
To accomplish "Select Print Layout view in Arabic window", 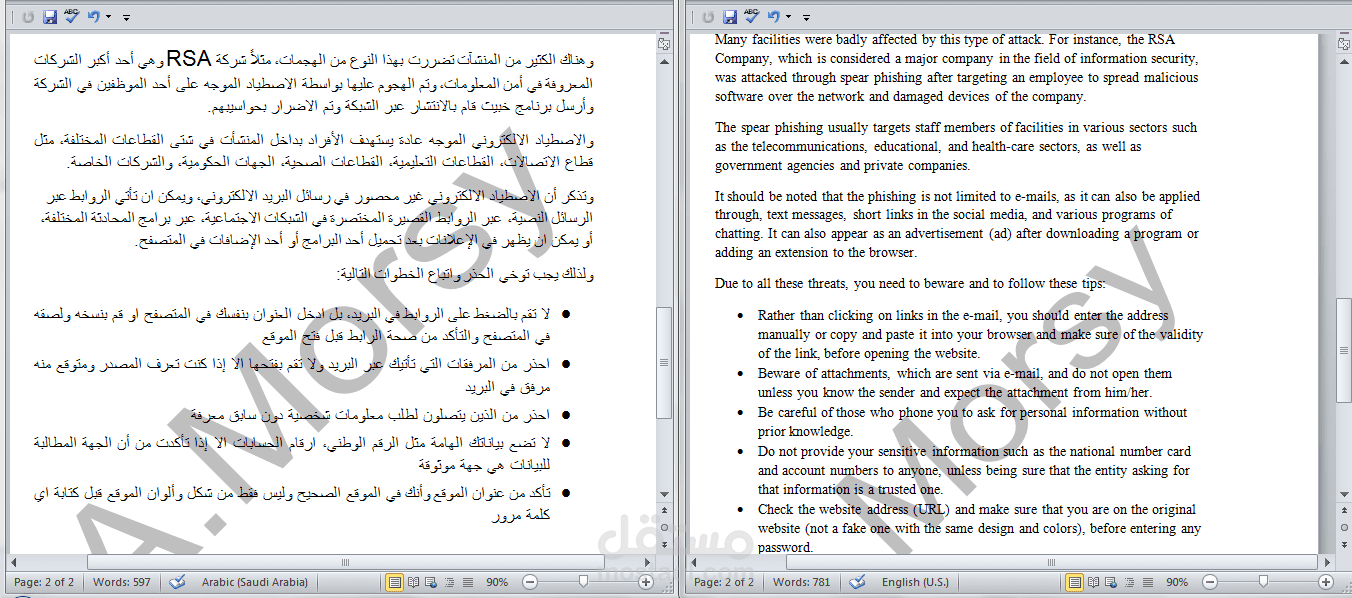I will [395, 582].
